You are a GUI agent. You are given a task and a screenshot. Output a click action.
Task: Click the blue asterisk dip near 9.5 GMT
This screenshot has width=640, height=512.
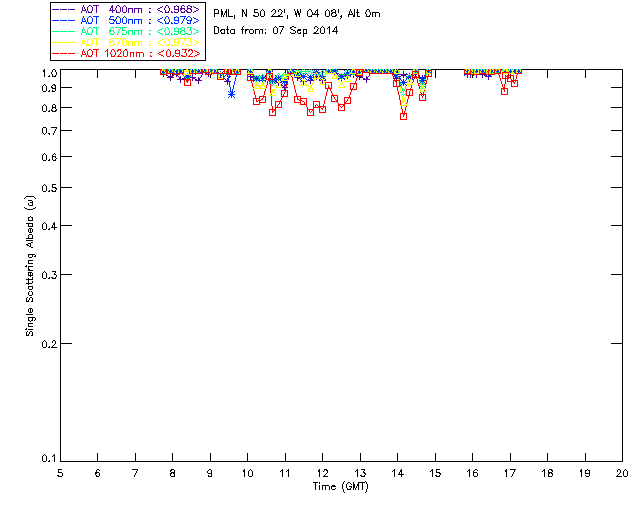tap(231, 94)
